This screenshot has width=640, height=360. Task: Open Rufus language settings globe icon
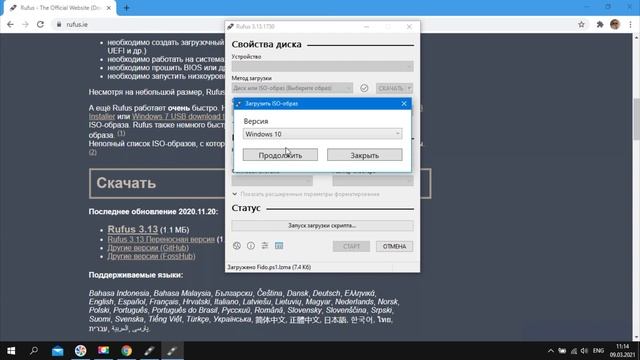tap(237, 246)
